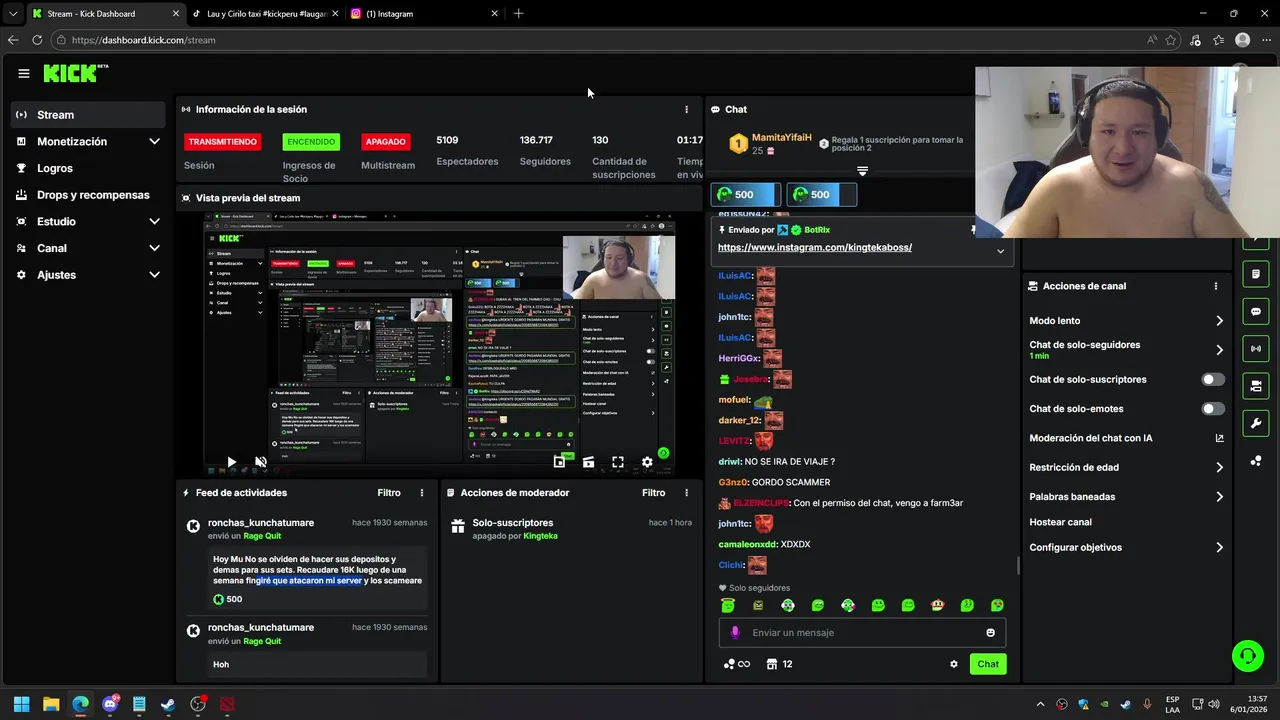Open the Windows Start menu
Viewport: 1280px width, 720px height.
(21, 704)
